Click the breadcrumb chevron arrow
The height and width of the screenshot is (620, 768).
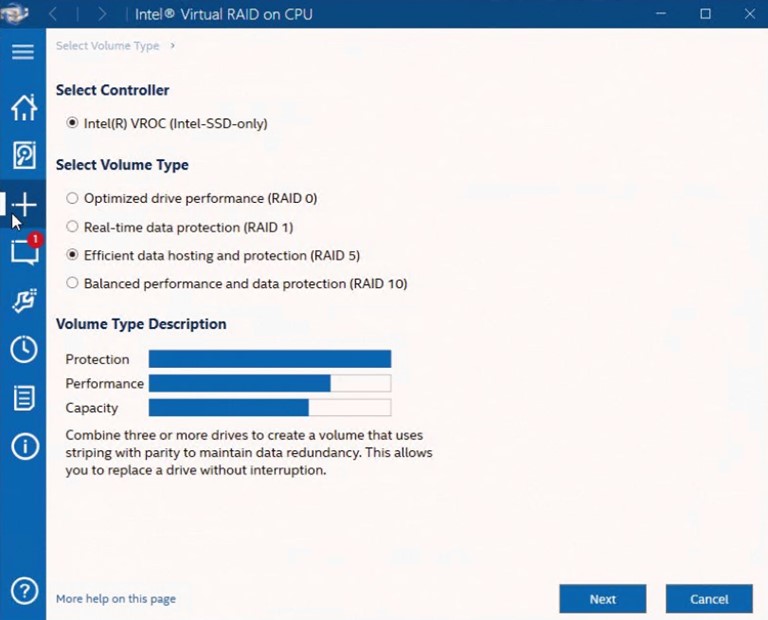pos(172,46)
